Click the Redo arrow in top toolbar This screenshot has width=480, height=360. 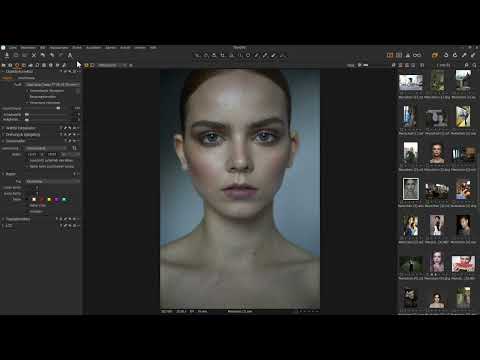[x=52, y=55]
